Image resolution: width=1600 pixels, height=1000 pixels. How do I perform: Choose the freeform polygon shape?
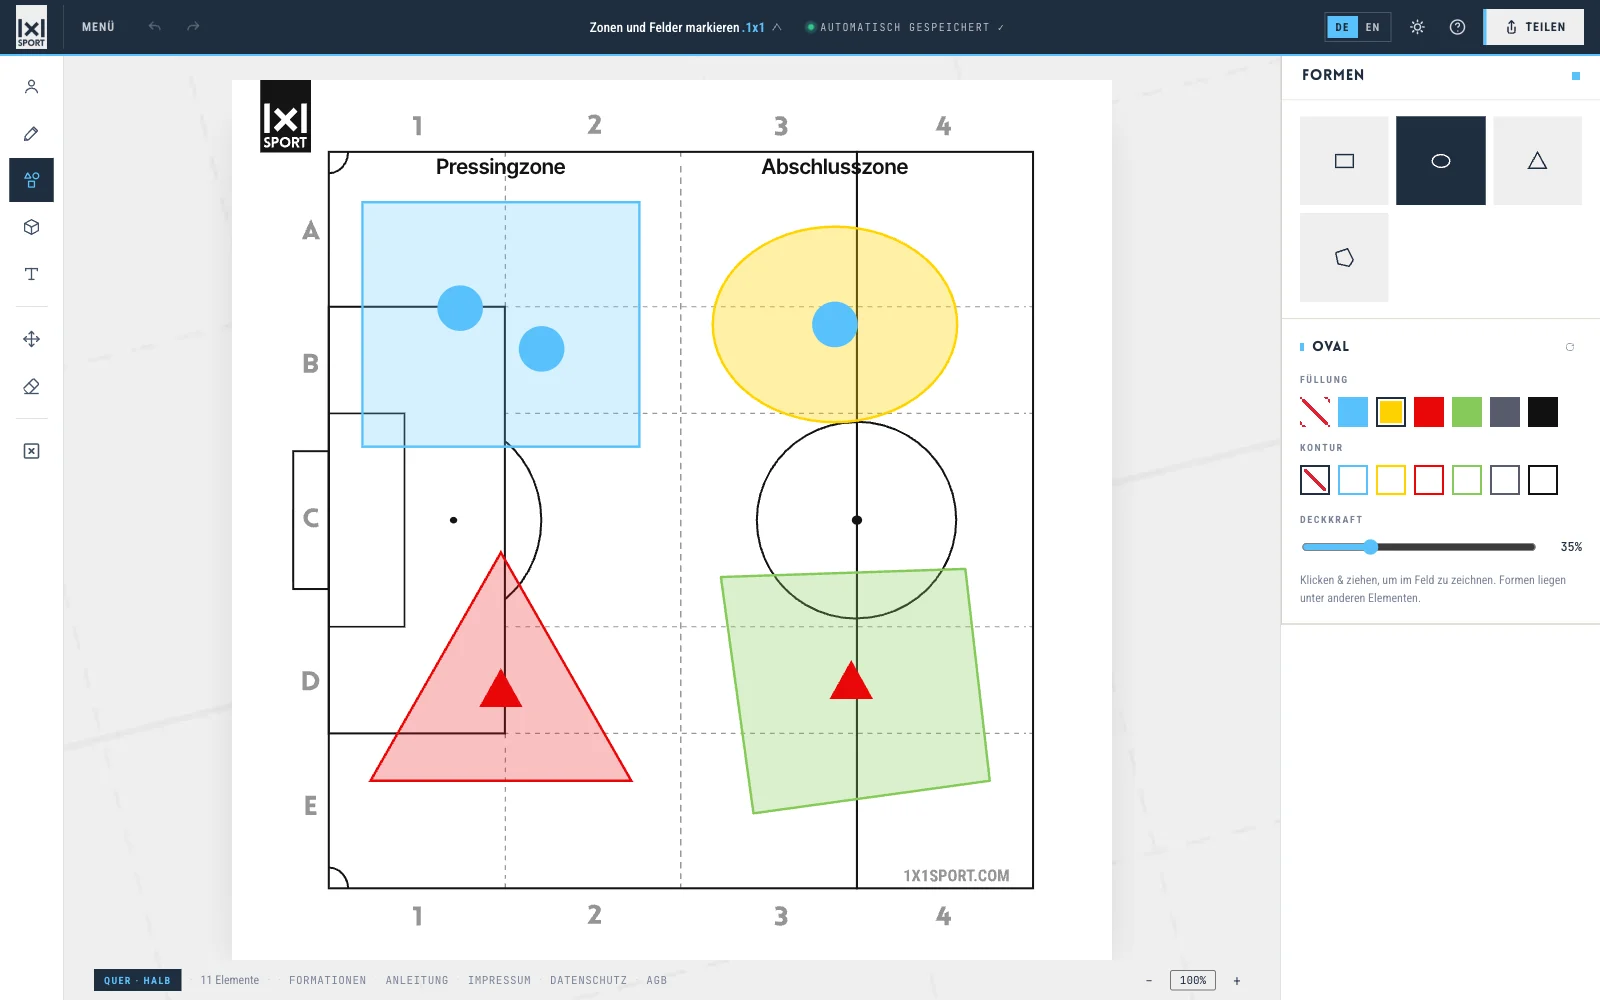click(x=1344, y=257)
